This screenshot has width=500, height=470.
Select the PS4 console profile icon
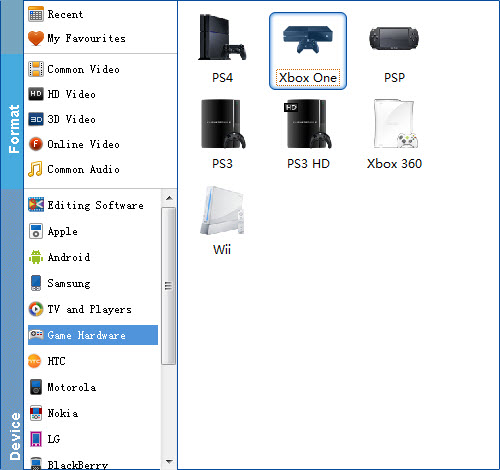tap(222, 37)
